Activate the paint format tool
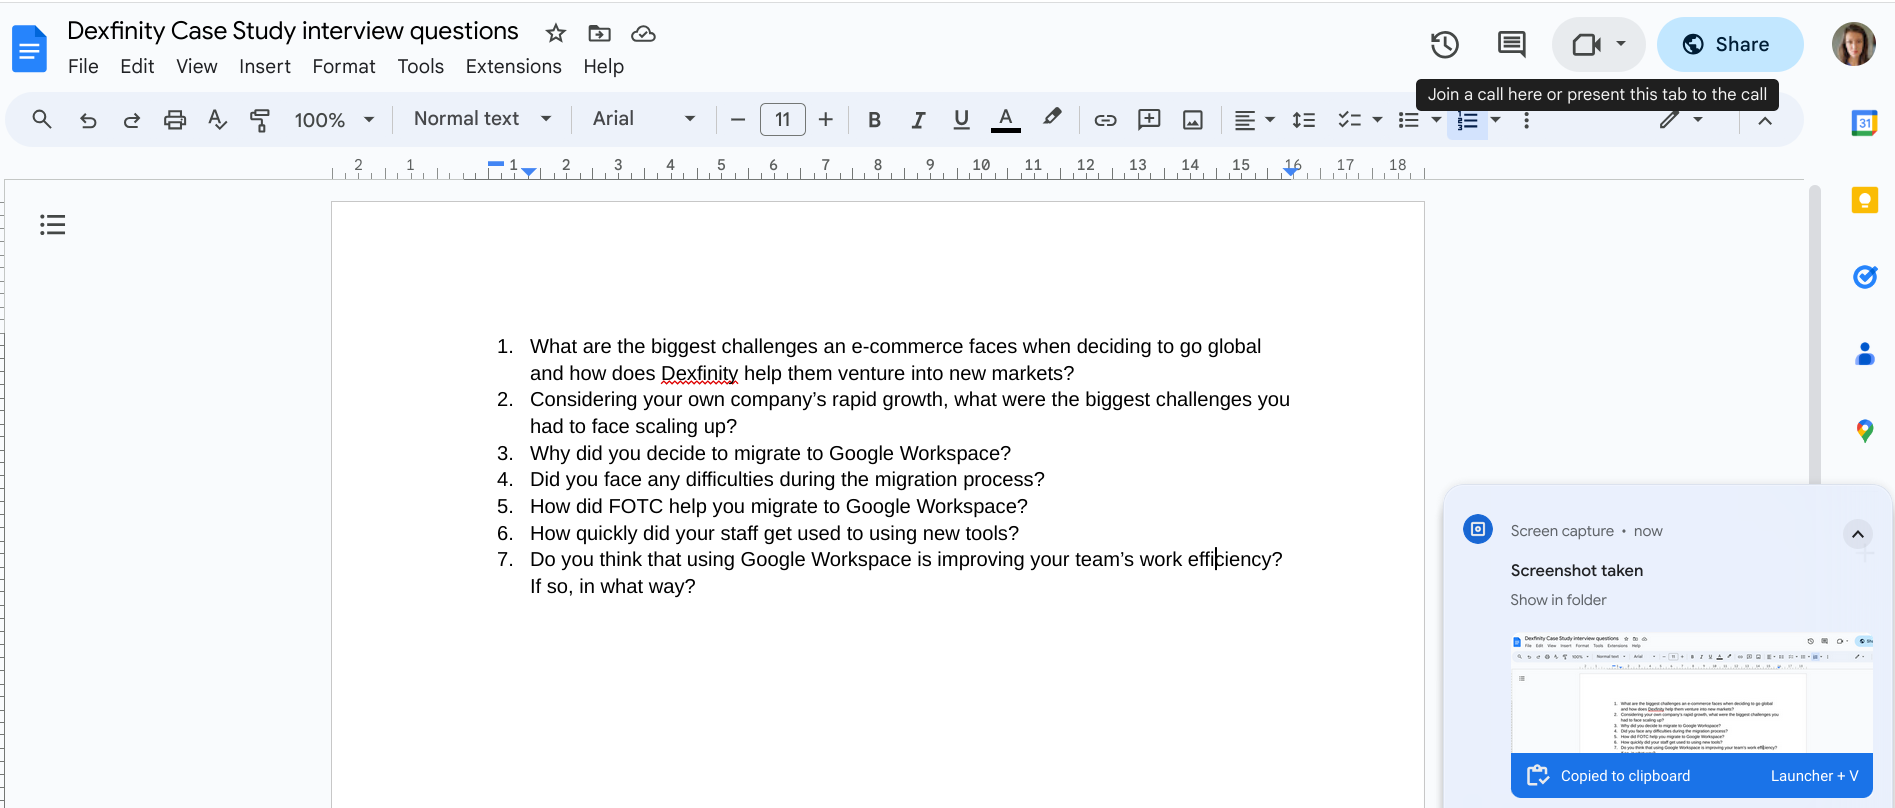The image size is (1895, 808). [260, 120]
